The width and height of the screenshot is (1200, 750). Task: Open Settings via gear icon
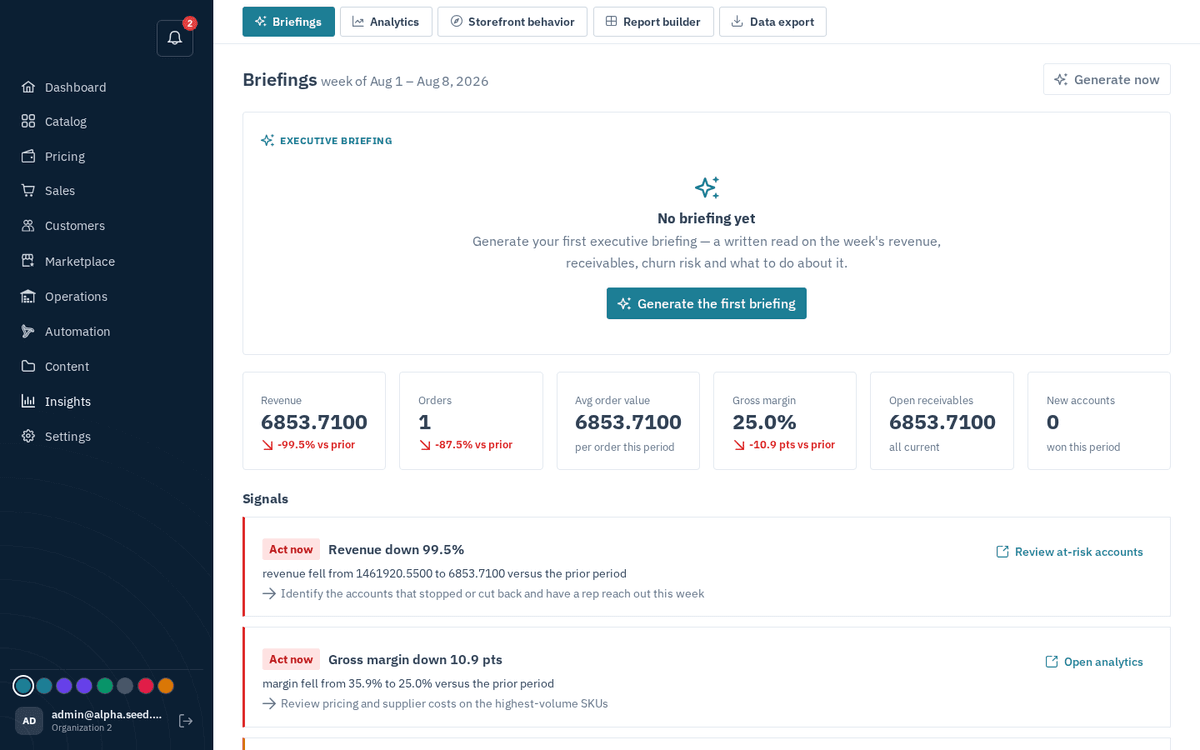pyautogui.click(x=28, y=436)
